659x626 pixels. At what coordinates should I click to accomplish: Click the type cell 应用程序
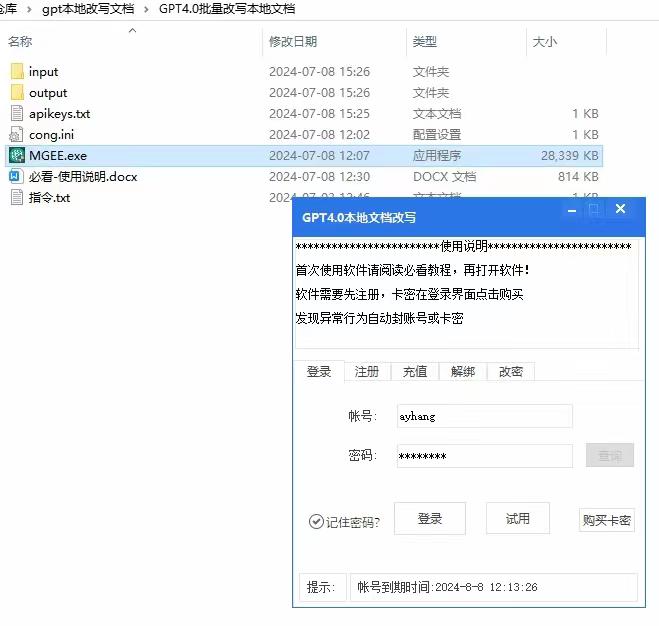437,156
